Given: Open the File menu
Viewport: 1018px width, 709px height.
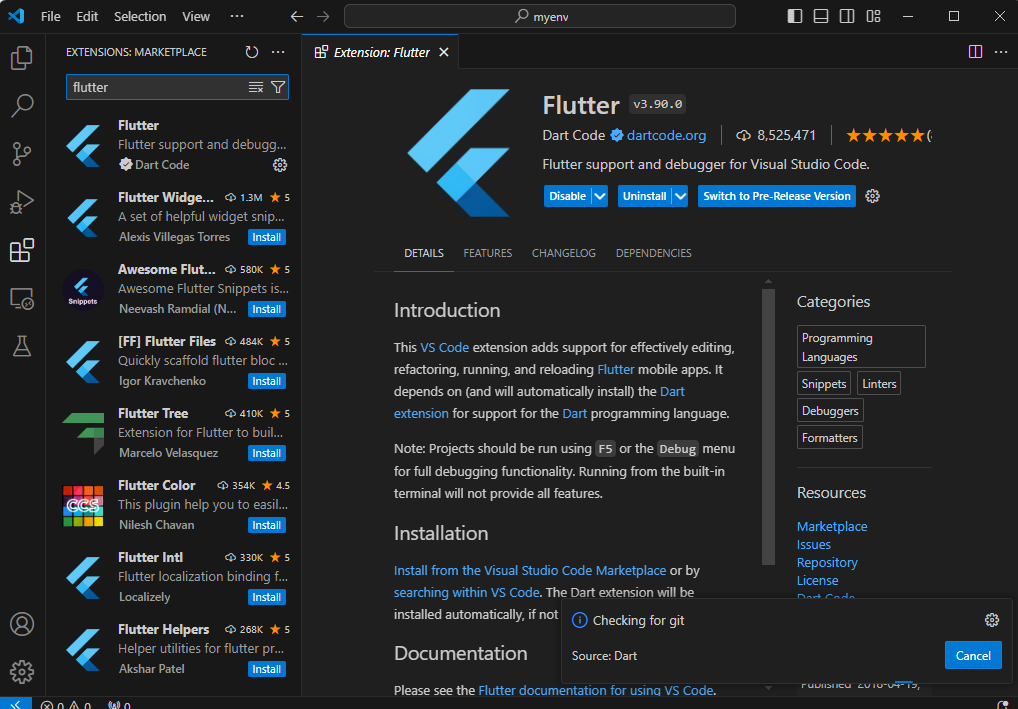Looking at the screenshot, I should click(x=51, y=16).
